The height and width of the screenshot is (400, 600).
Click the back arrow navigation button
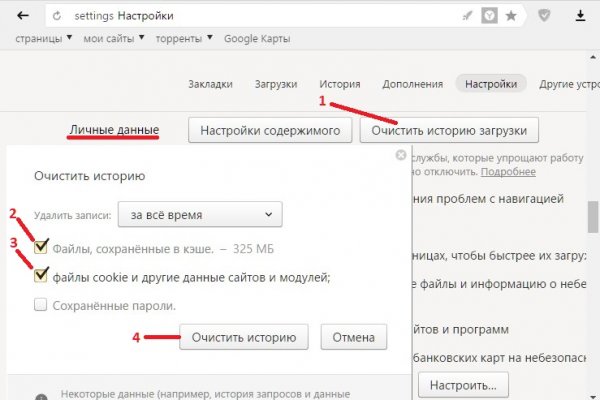coord(23,16)
